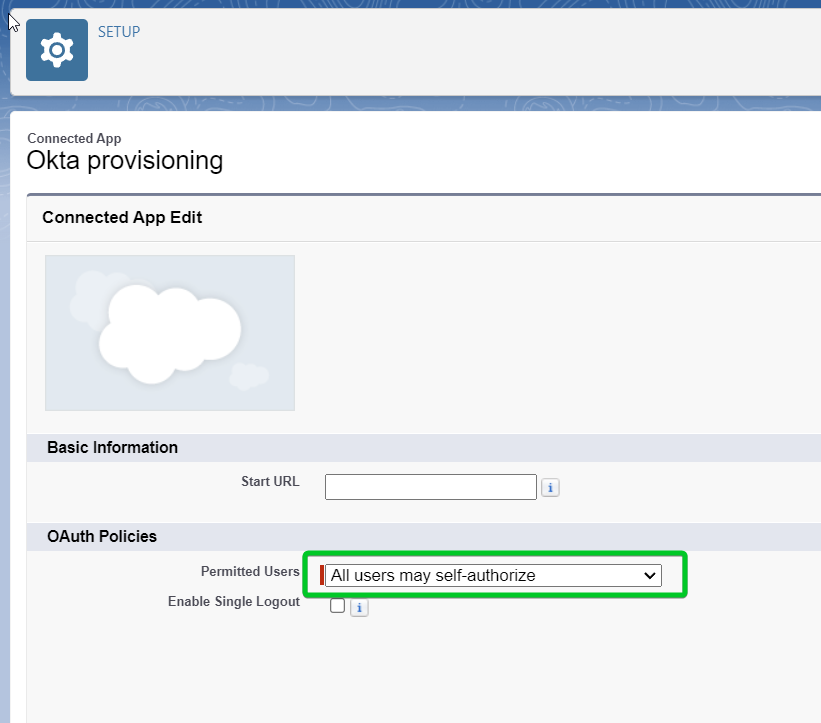
Task: Click the 'OAuth Policies' section header
Action: pyautogui.click(x=102, y=537)
